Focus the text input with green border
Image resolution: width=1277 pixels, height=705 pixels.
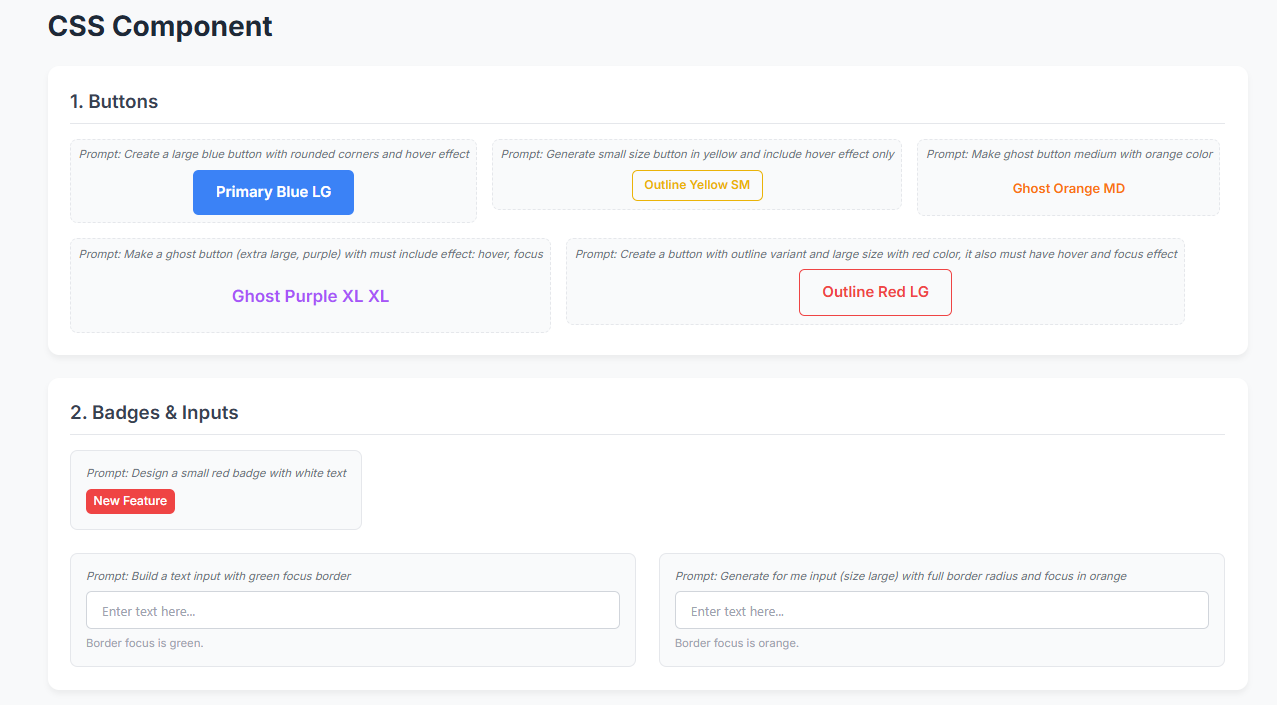(352, 610)
